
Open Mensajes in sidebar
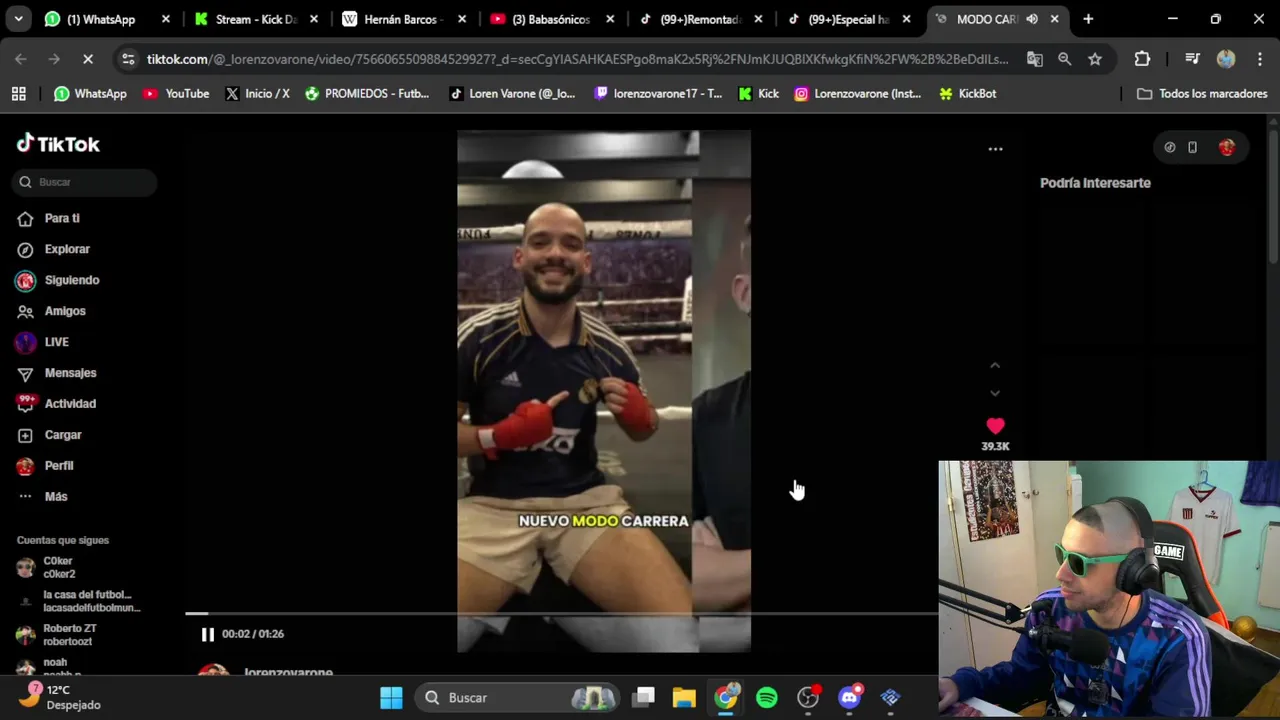56,373
